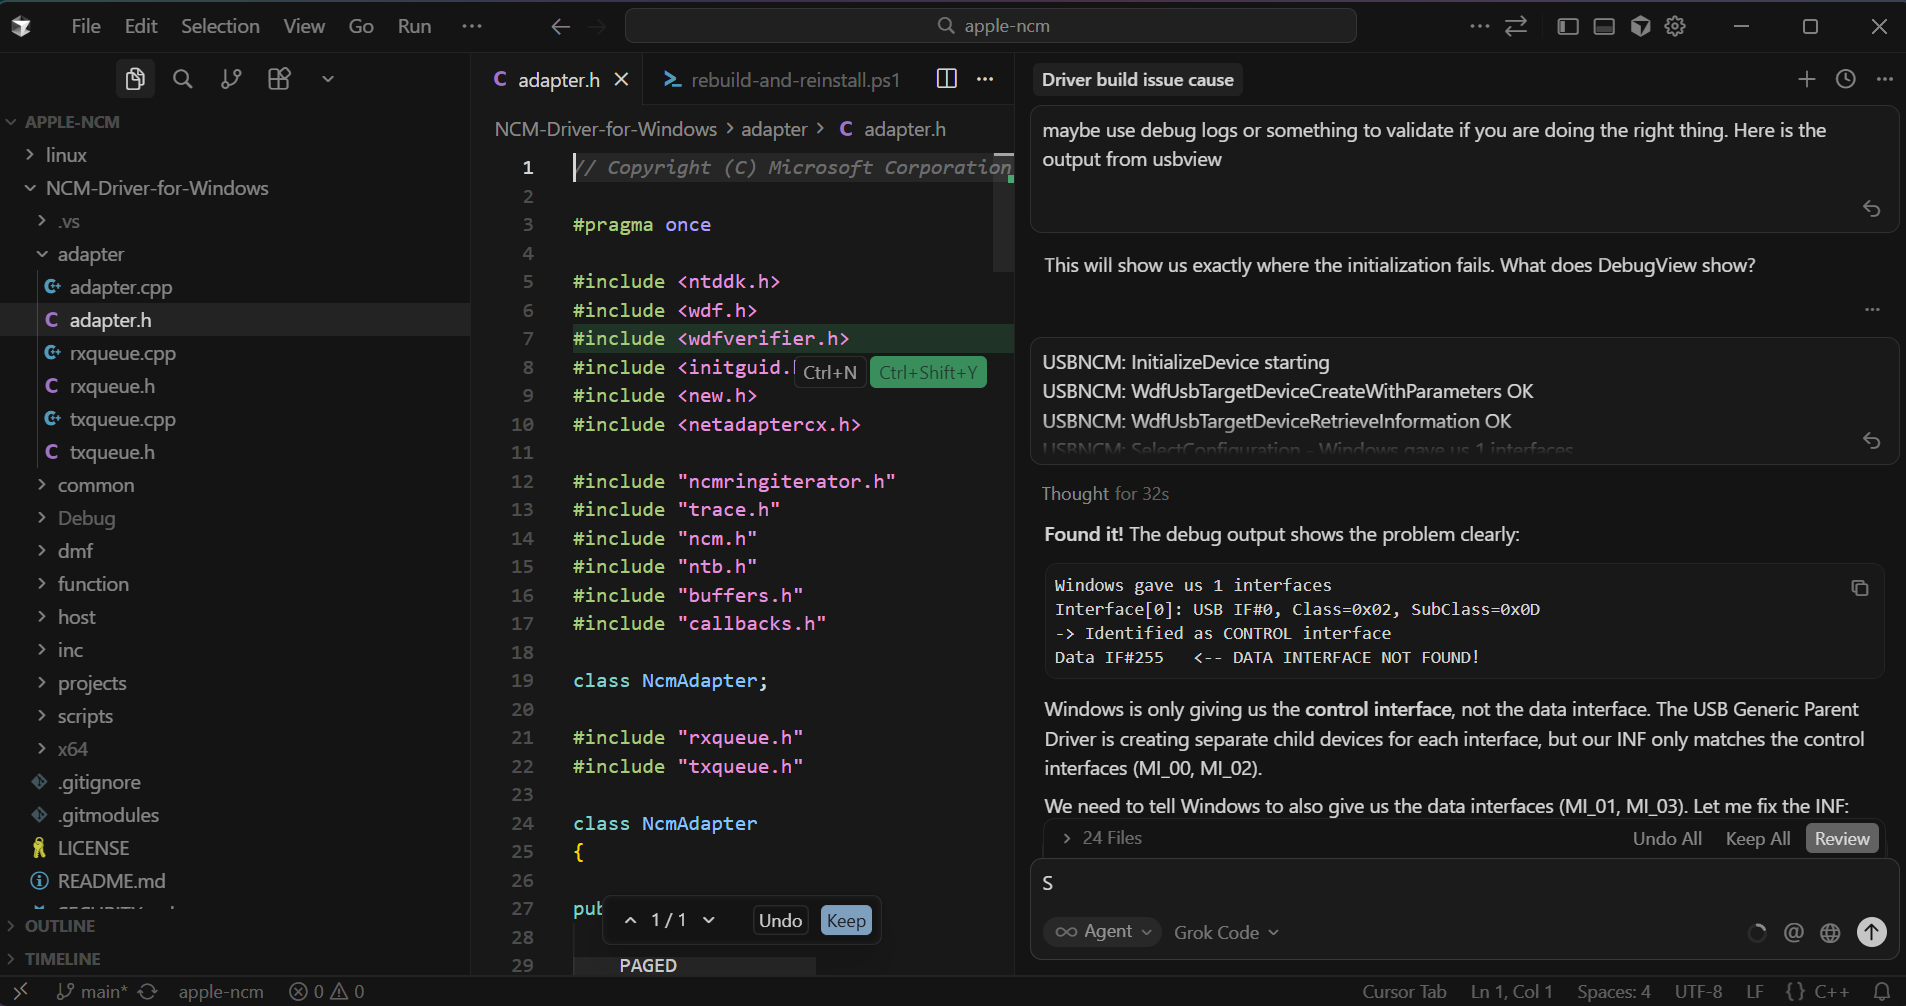The image size is (1906, 1006).
Task: Open the Source Control view
Action: (230, 79)
